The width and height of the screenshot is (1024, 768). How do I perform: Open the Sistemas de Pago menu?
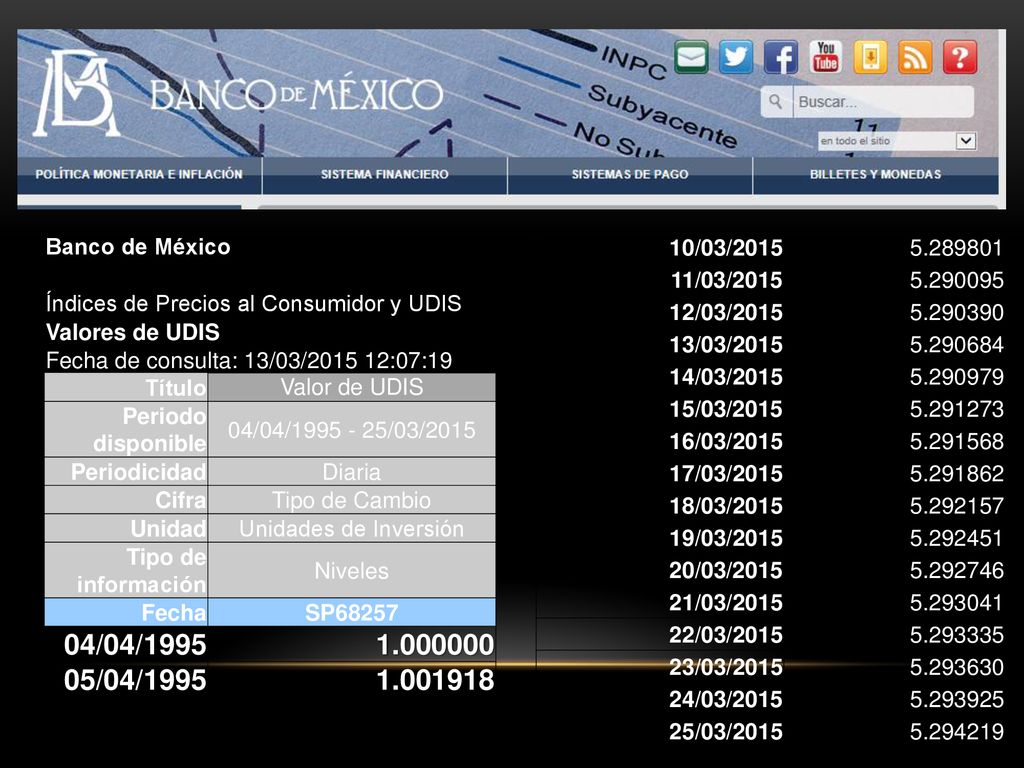pyautogui.click(x=630, y=174)
